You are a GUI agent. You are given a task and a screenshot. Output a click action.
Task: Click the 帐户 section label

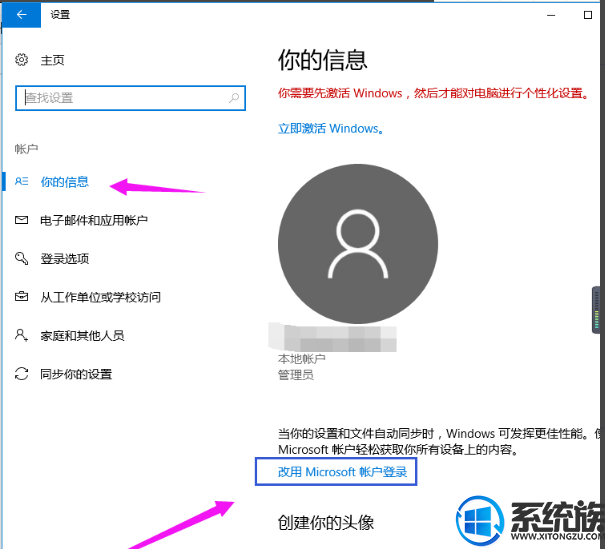pos(26,149)
